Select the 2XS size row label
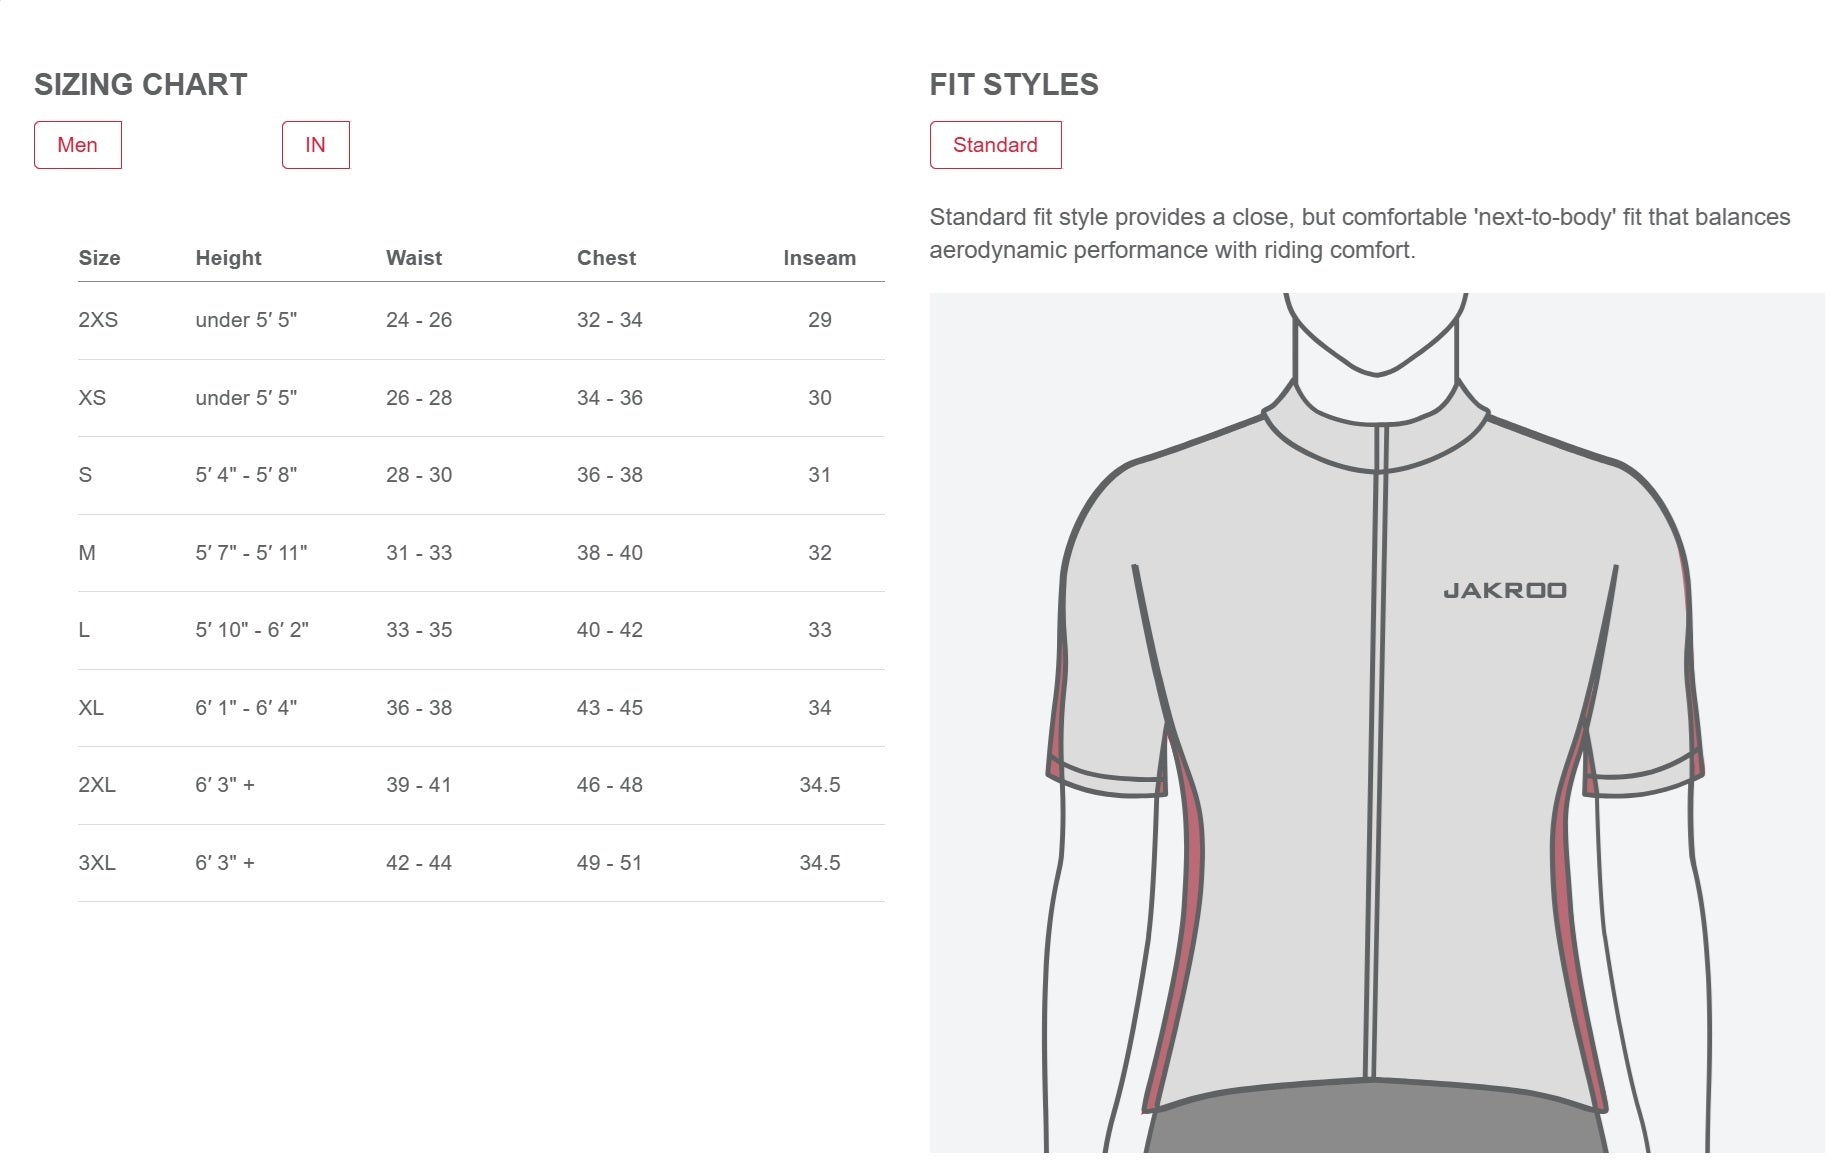The width and height of the screenshot is (1837, 1165). tap(98, 320)
